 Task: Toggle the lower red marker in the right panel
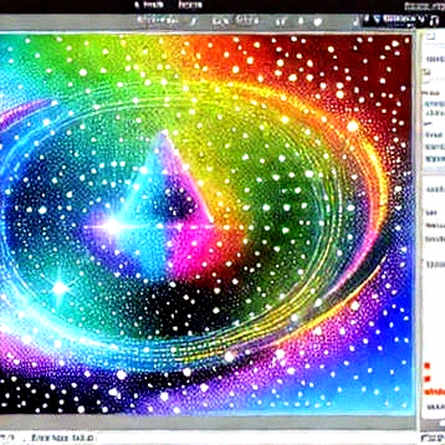pos(427,379)
